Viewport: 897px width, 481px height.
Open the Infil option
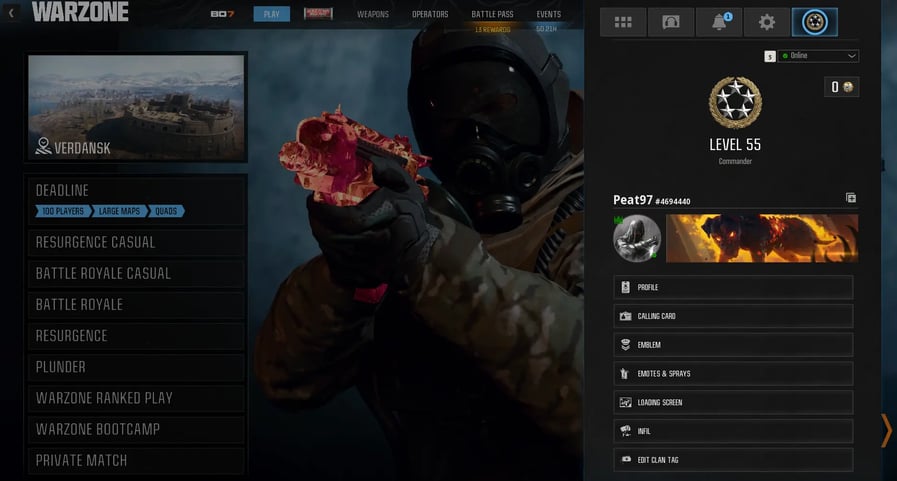click(733, 431)
